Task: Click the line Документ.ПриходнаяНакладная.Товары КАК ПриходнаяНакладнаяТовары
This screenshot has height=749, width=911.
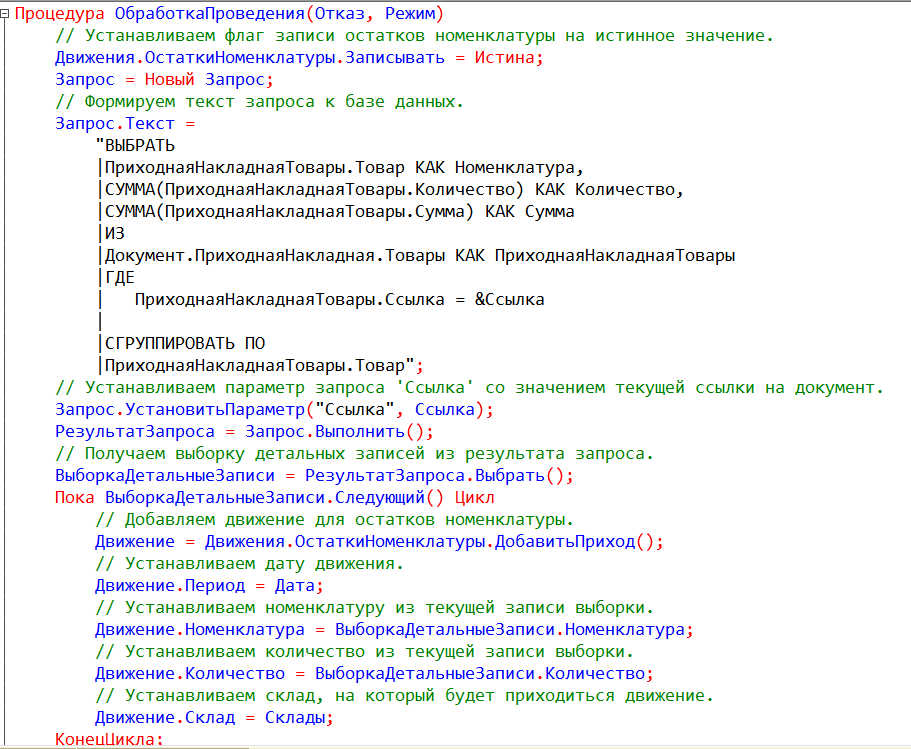Action: pos(417,256)
